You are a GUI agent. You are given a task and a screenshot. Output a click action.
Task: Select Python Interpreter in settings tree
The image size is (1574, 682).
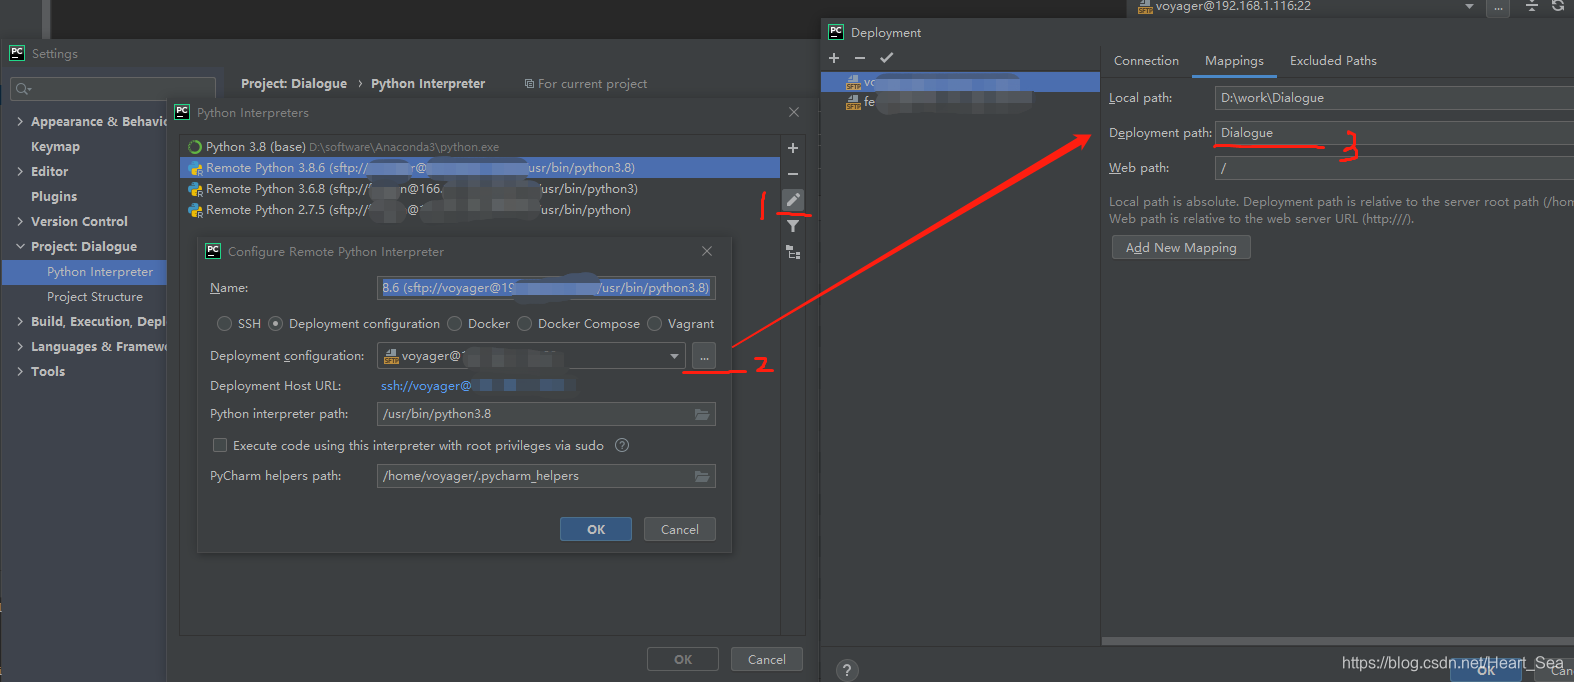[85, 272]
